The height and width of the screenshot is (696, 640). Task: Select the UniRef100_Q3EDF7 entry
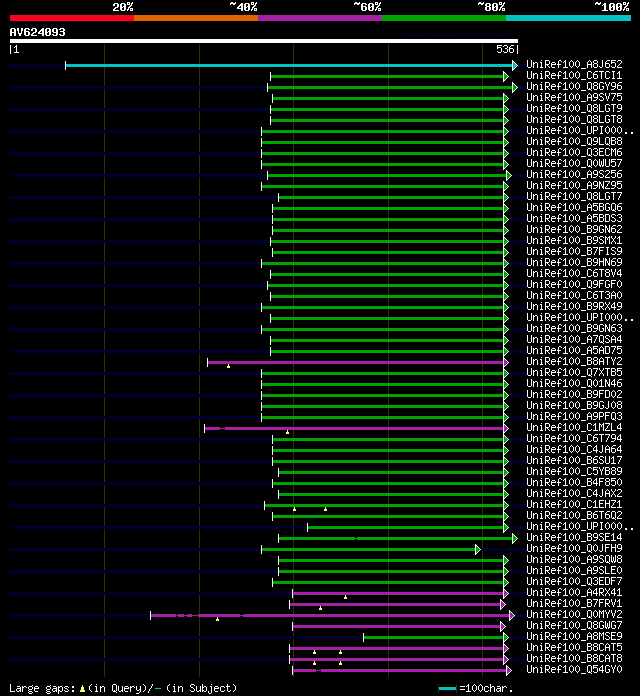[x=574, y=581]
